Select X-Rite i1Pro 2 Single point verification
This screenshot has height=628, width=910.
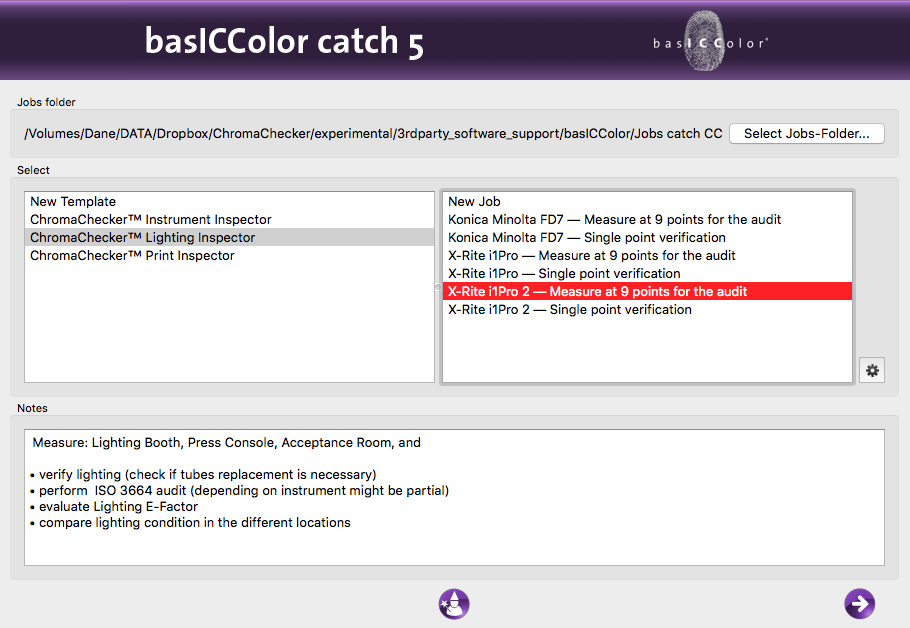[x=647, y=309]
